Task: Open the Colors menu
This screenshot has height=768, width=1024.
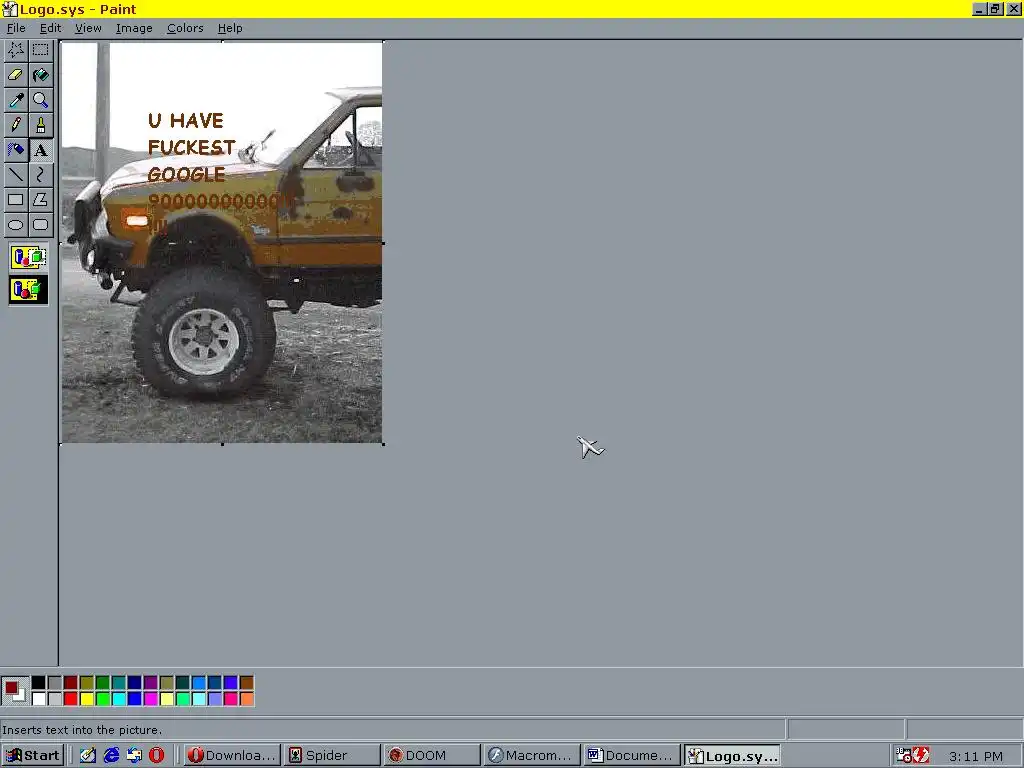Action: (185, 28)
